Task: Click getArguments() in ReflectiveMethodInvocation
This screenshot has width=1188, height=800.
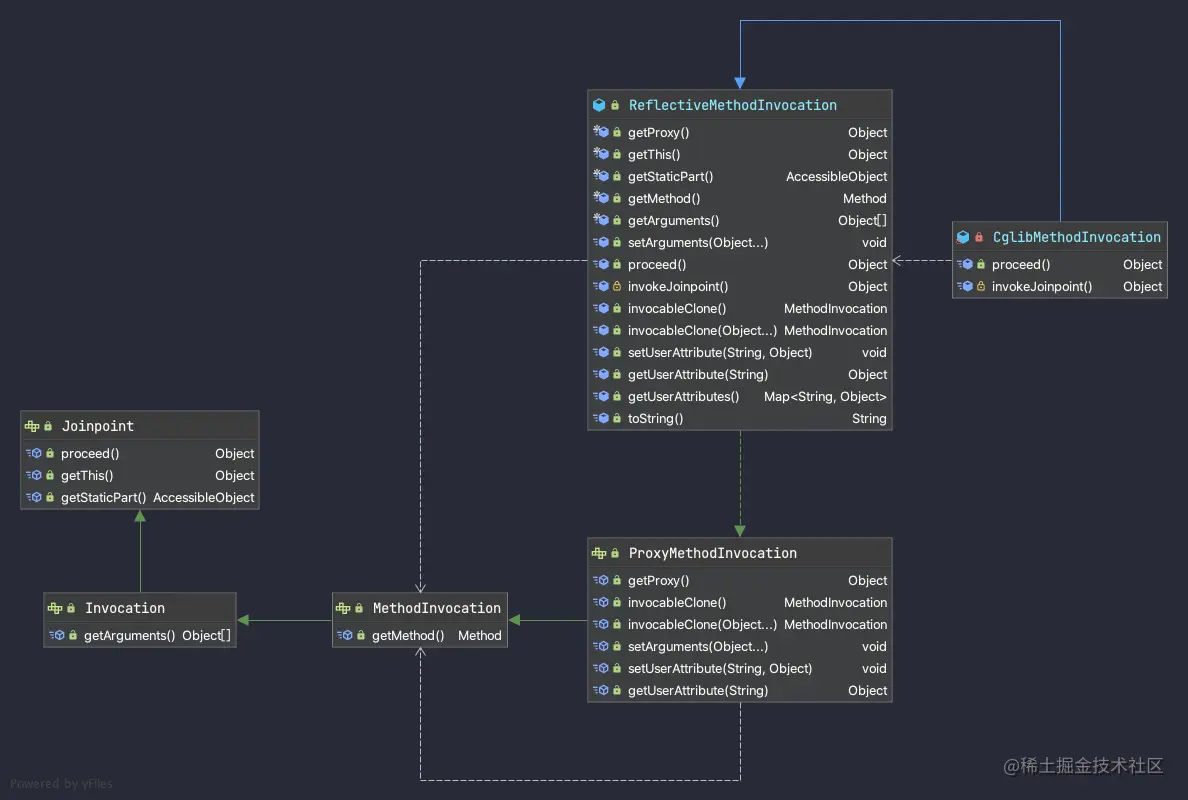Action: coord(674,220)
